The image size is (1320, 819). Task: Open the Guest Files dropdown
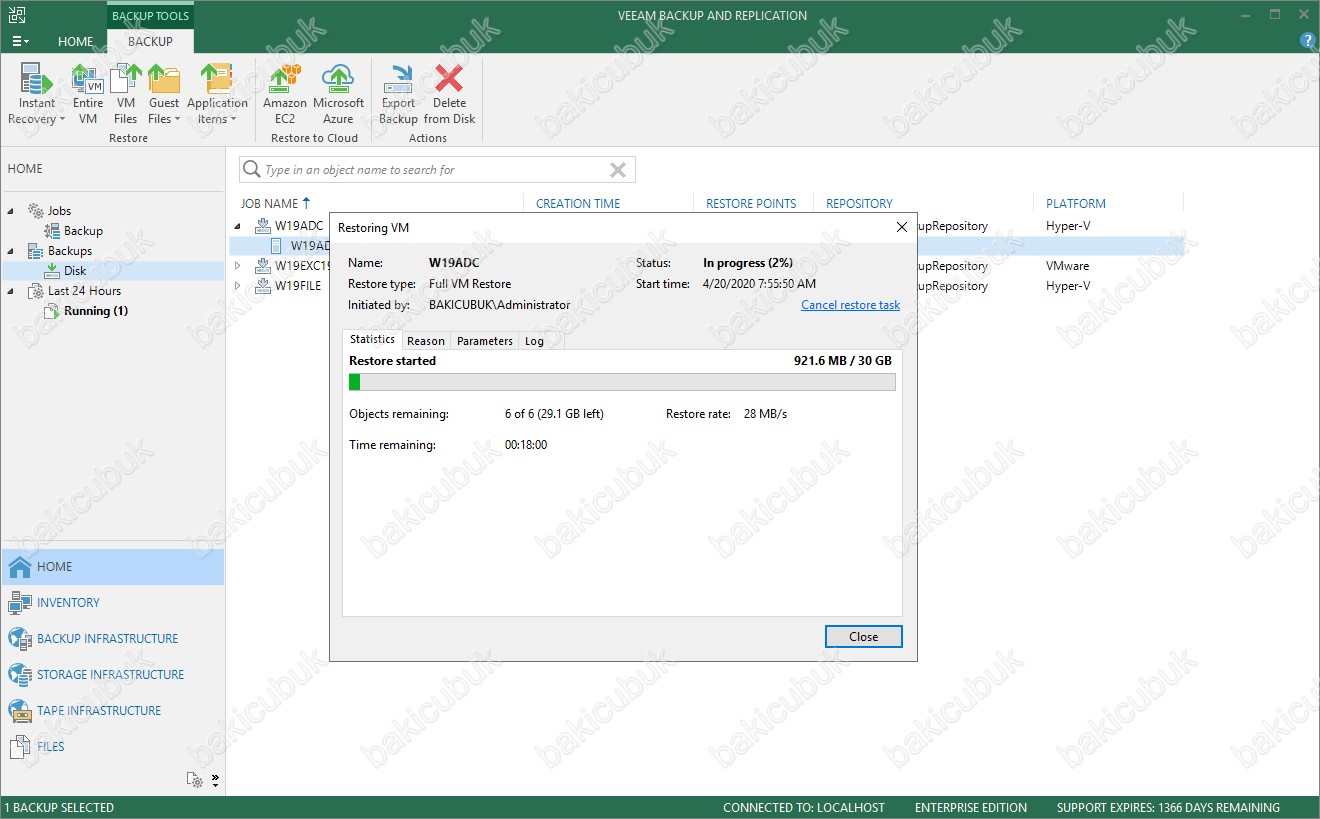click(164, 95)
